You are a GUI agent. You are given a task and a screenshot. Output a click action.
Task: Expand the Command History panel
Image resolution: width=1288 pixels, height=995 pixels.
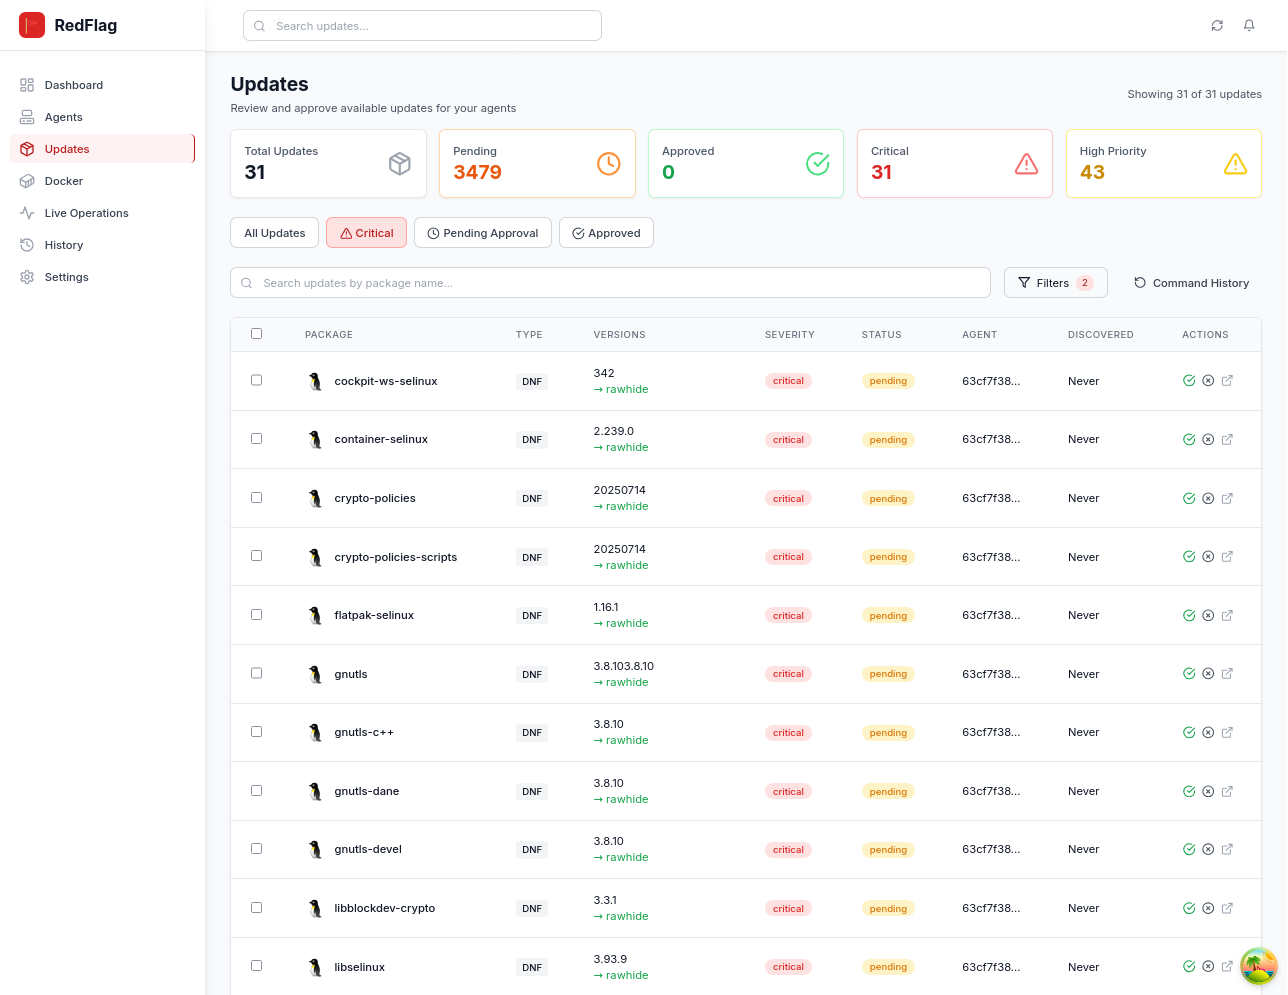click(1191, 282)
